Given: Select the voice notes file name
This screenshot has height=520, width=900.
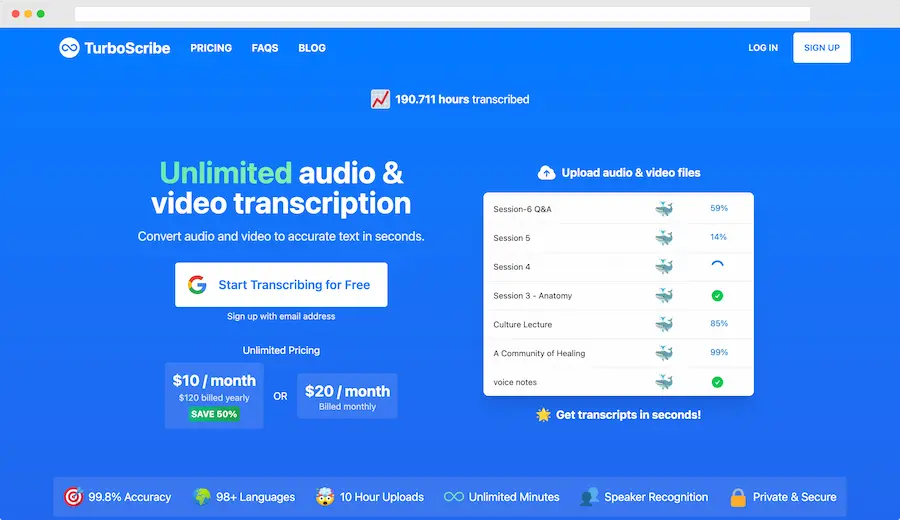Looking at the screenshot, I should (x=515, y=382).
